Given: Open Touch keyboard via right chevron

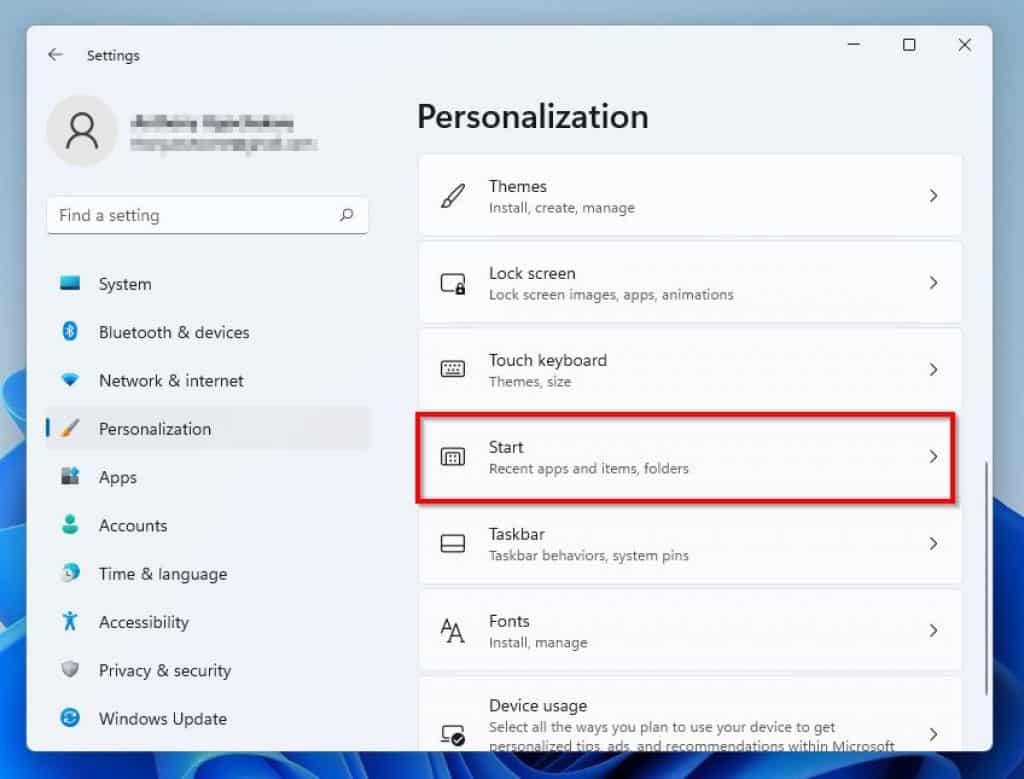Looking at the screenshot, I should (x=933, y=370).
